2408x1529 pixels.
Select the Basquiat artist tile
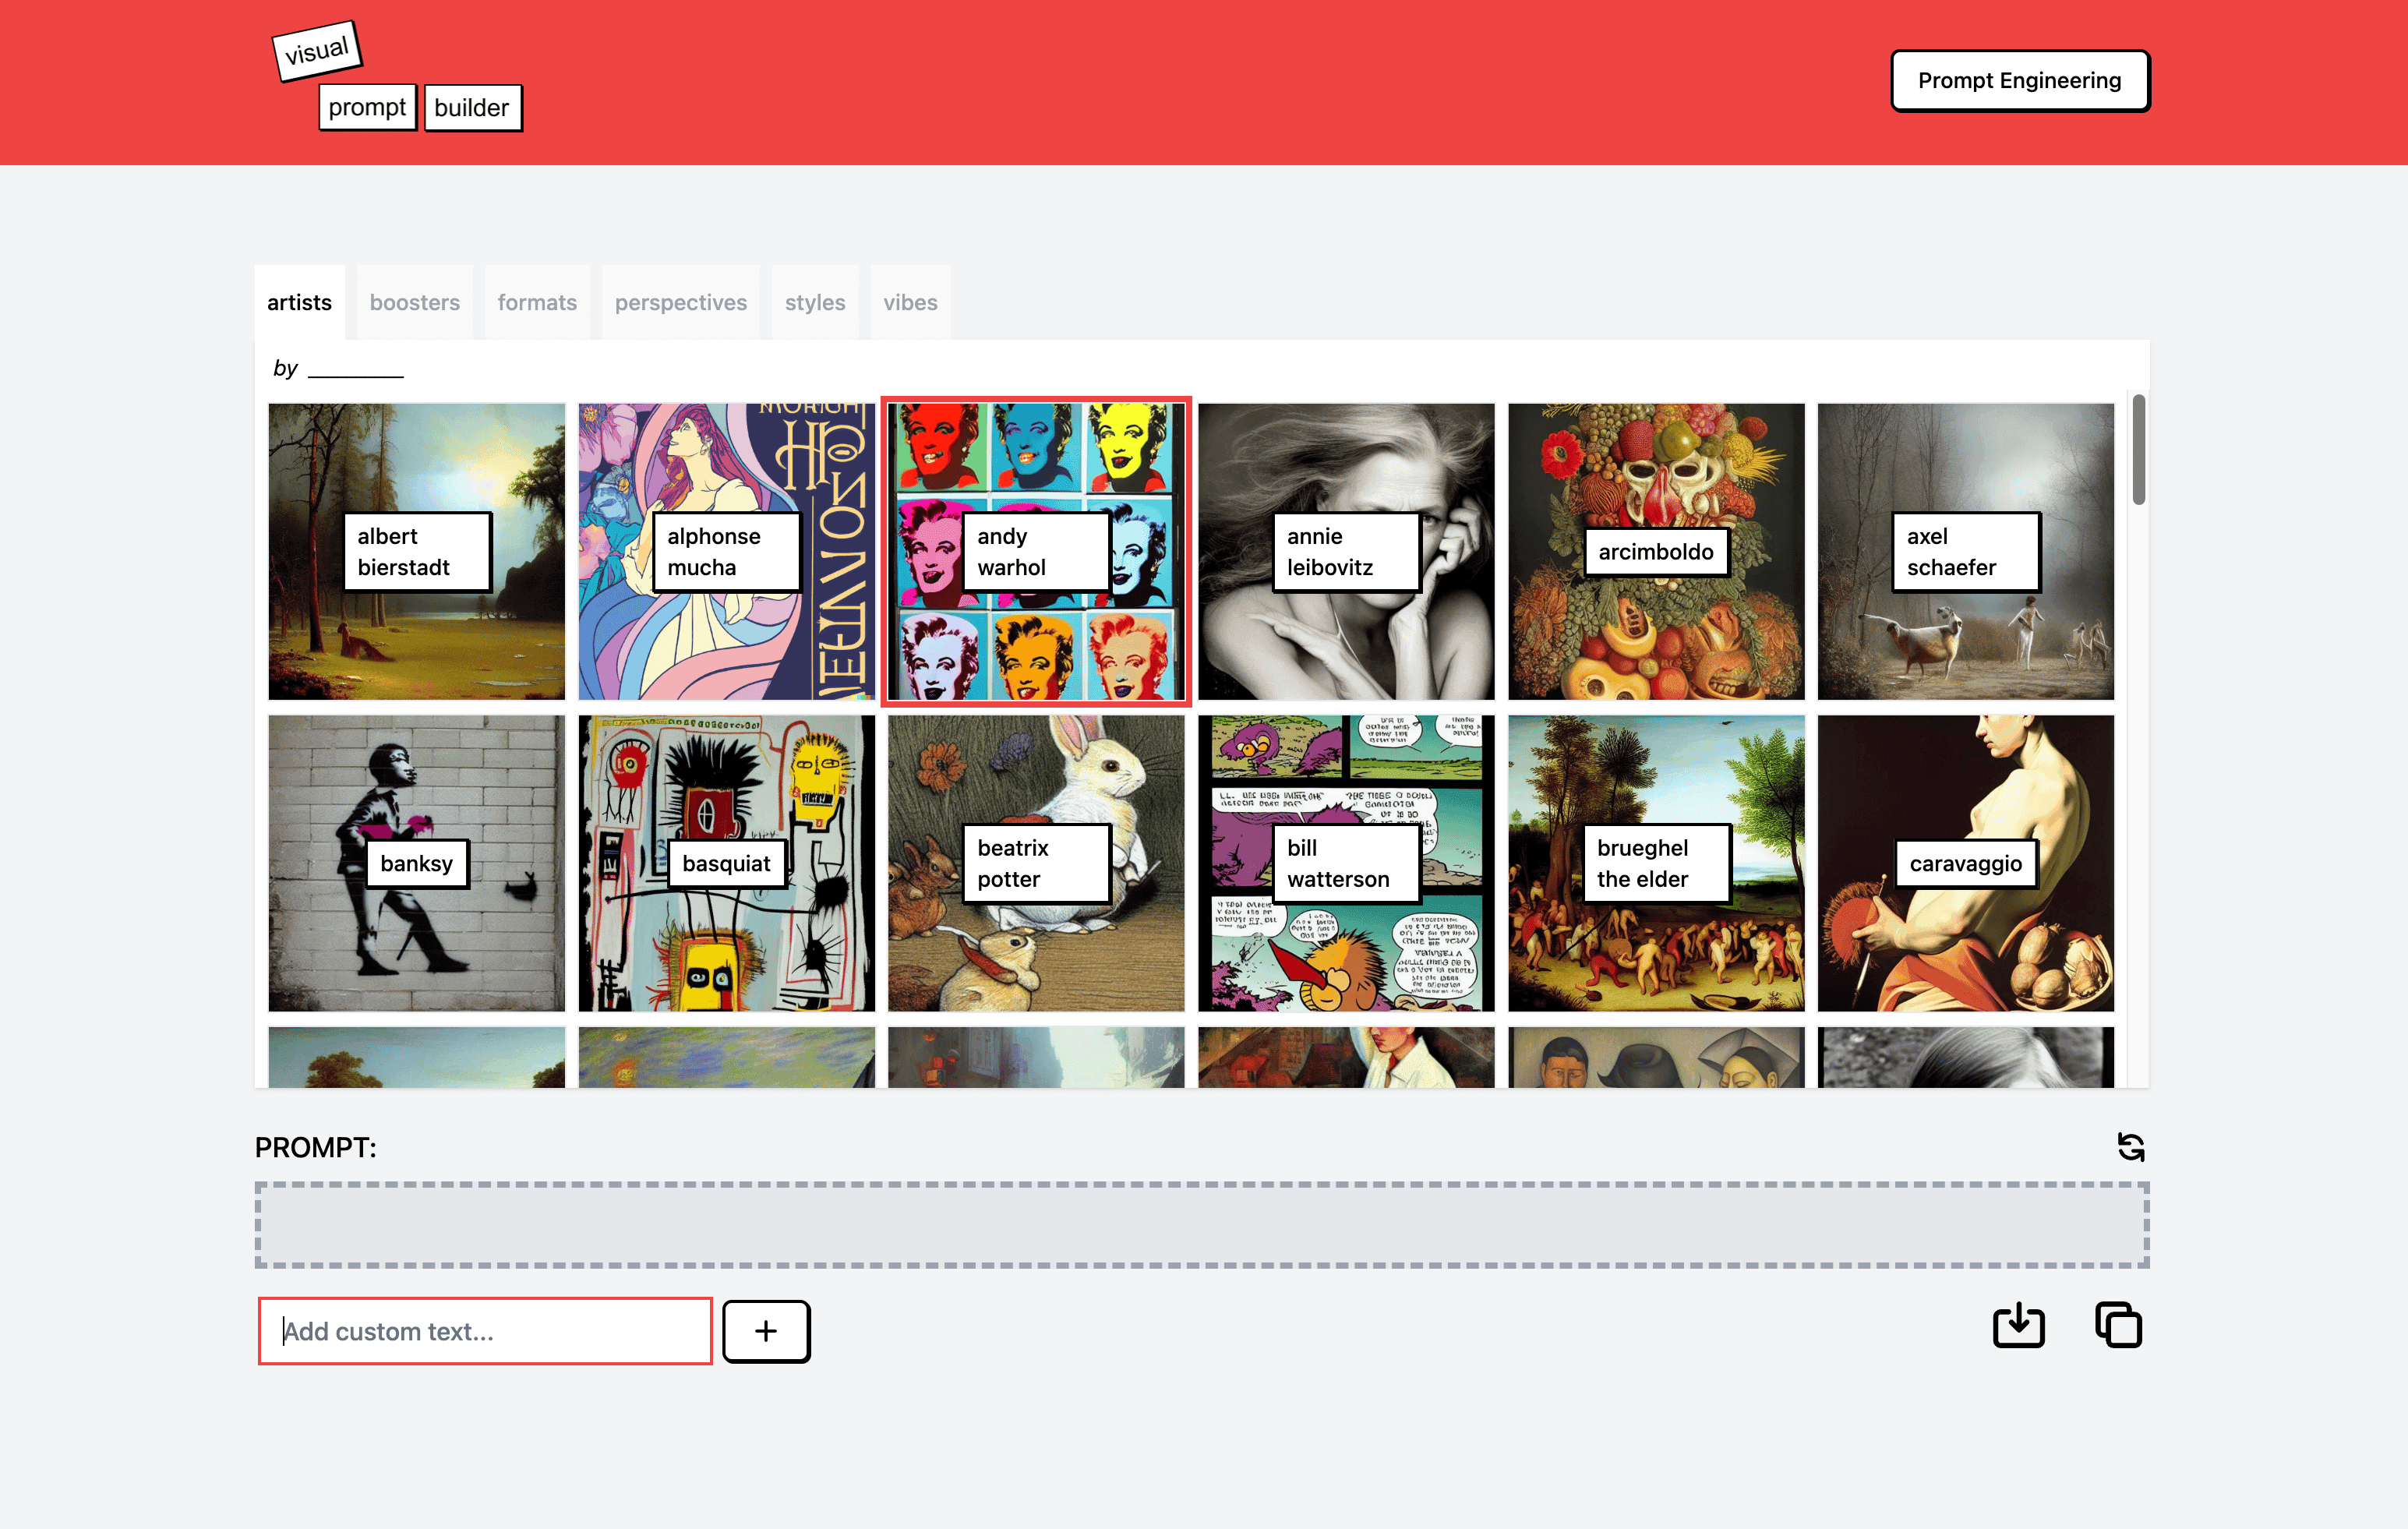pos(726,862)
